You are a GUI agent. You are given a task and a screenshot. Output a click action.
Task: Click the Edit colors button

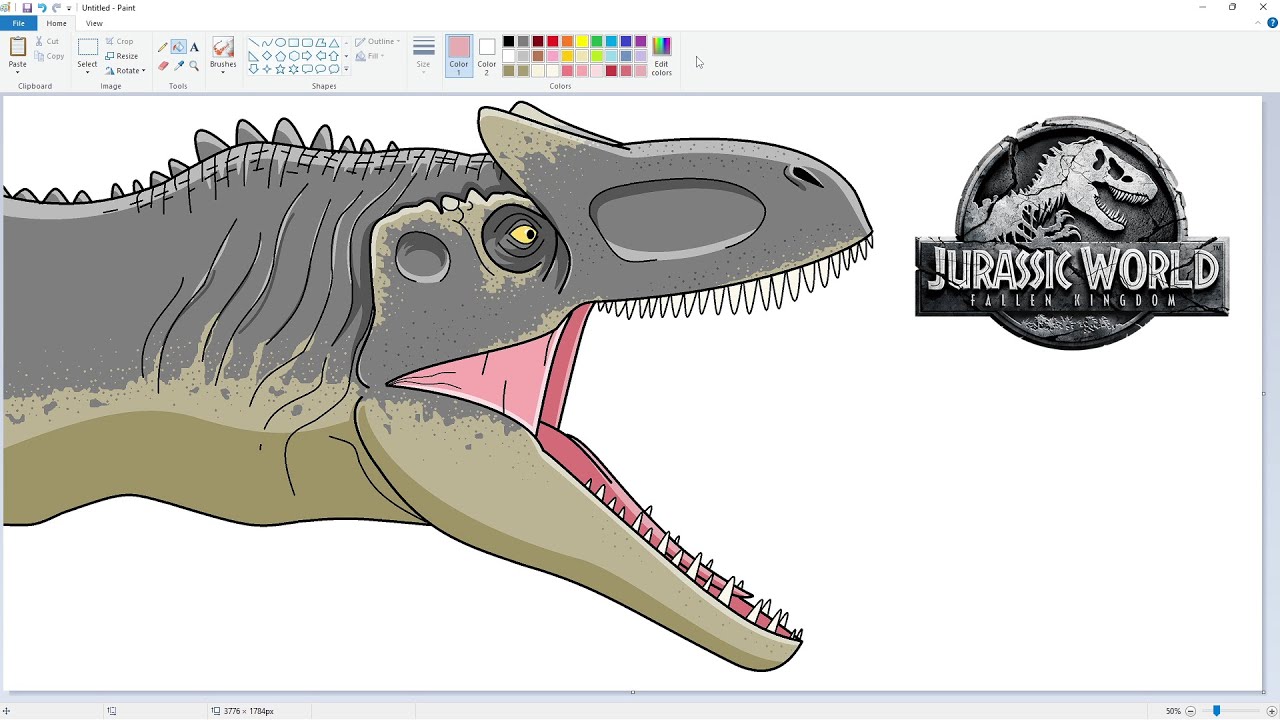(x=662, y=56)
